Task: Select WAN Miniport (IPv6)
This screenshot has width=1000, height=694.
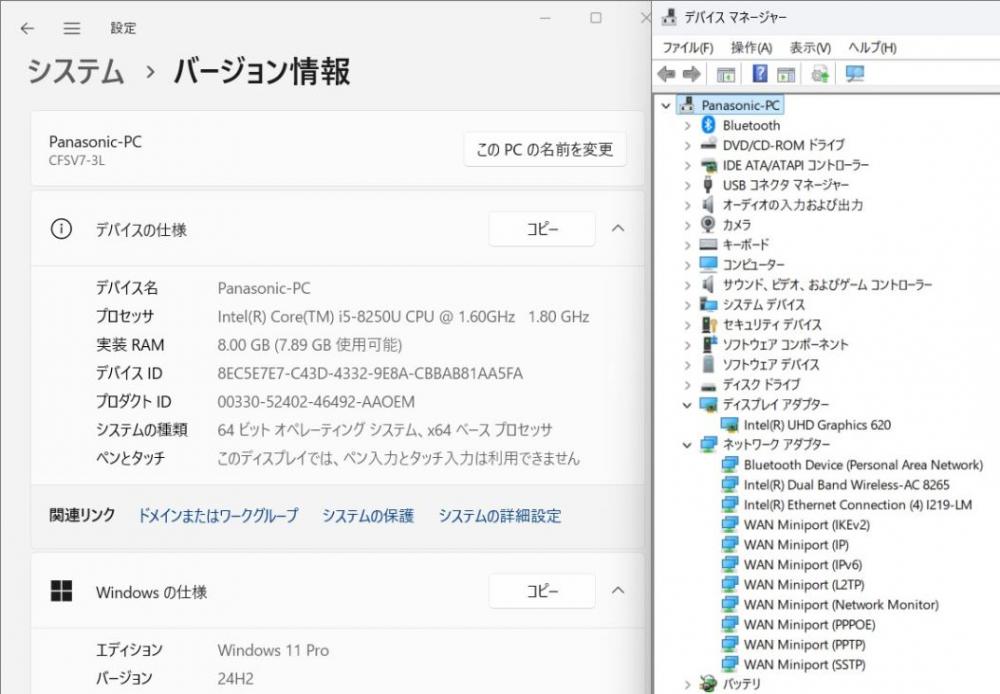Action: pos(802,565)
